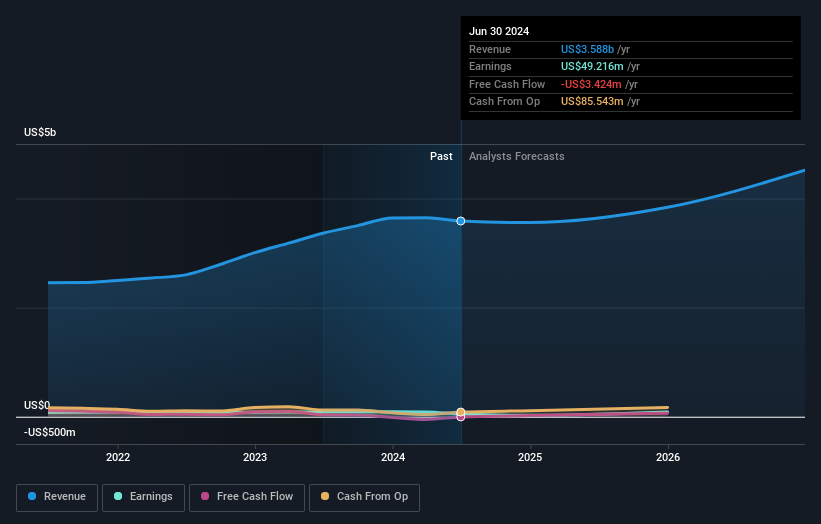821x524 pixels.
Task: Click the -US$3.424m free cash flow value
Action: pos(591,84)
